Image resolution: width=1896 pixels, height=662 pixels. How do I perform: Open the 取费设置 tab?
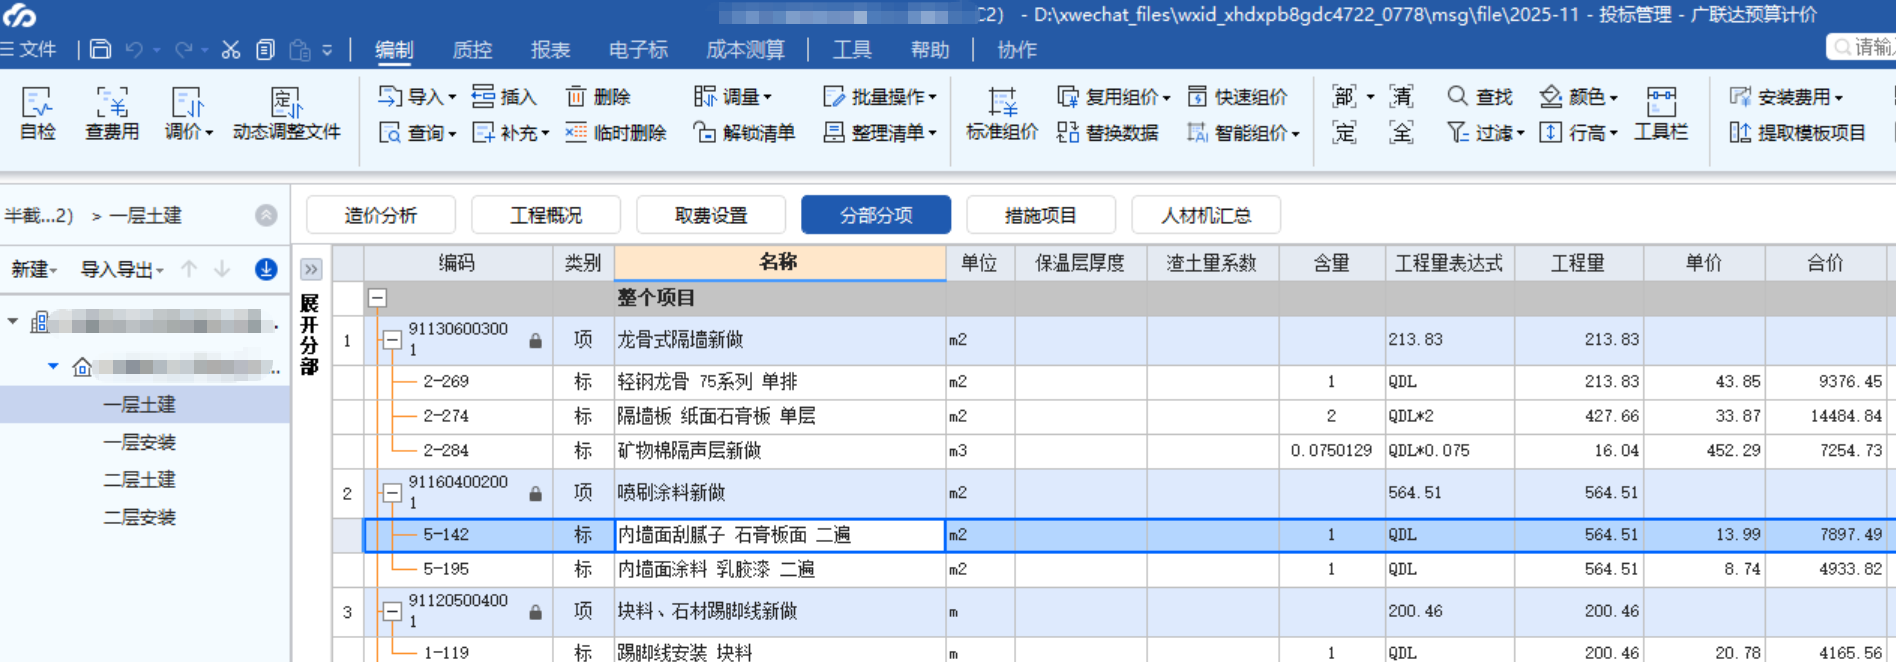pyautogui.click(x=711, y=215)
